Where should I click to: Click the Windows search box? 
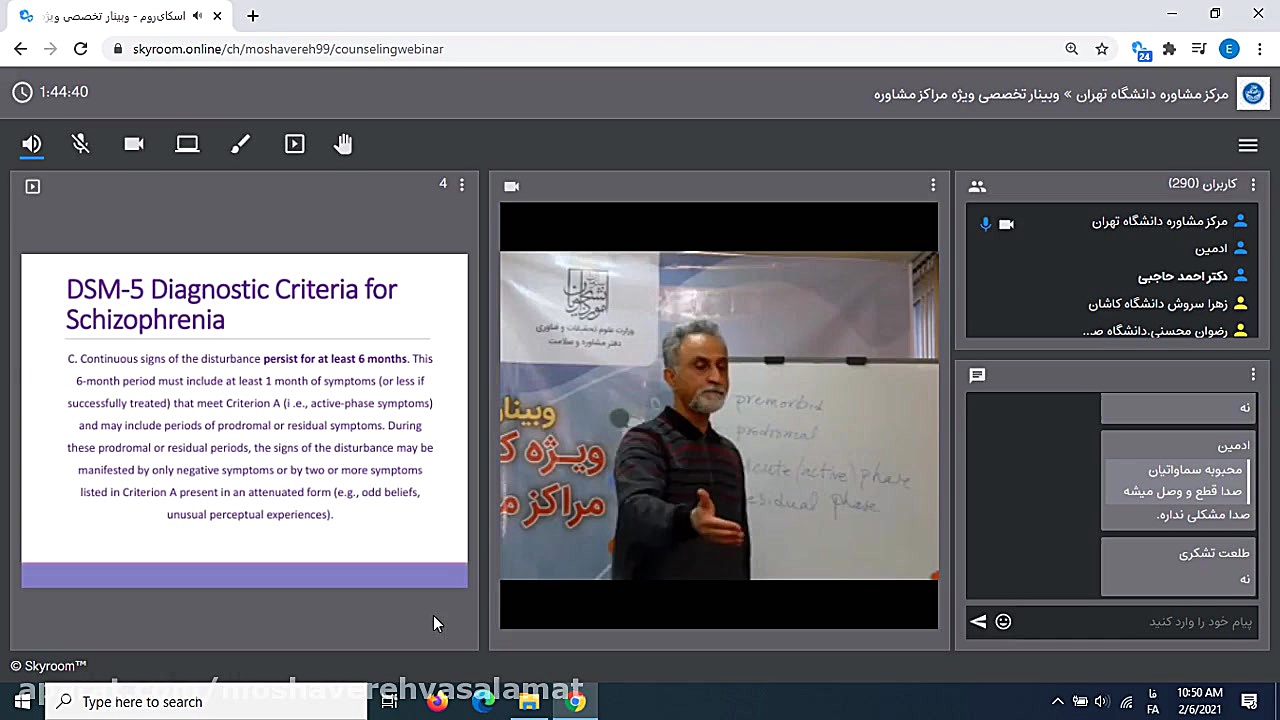[x=206, y=702]
